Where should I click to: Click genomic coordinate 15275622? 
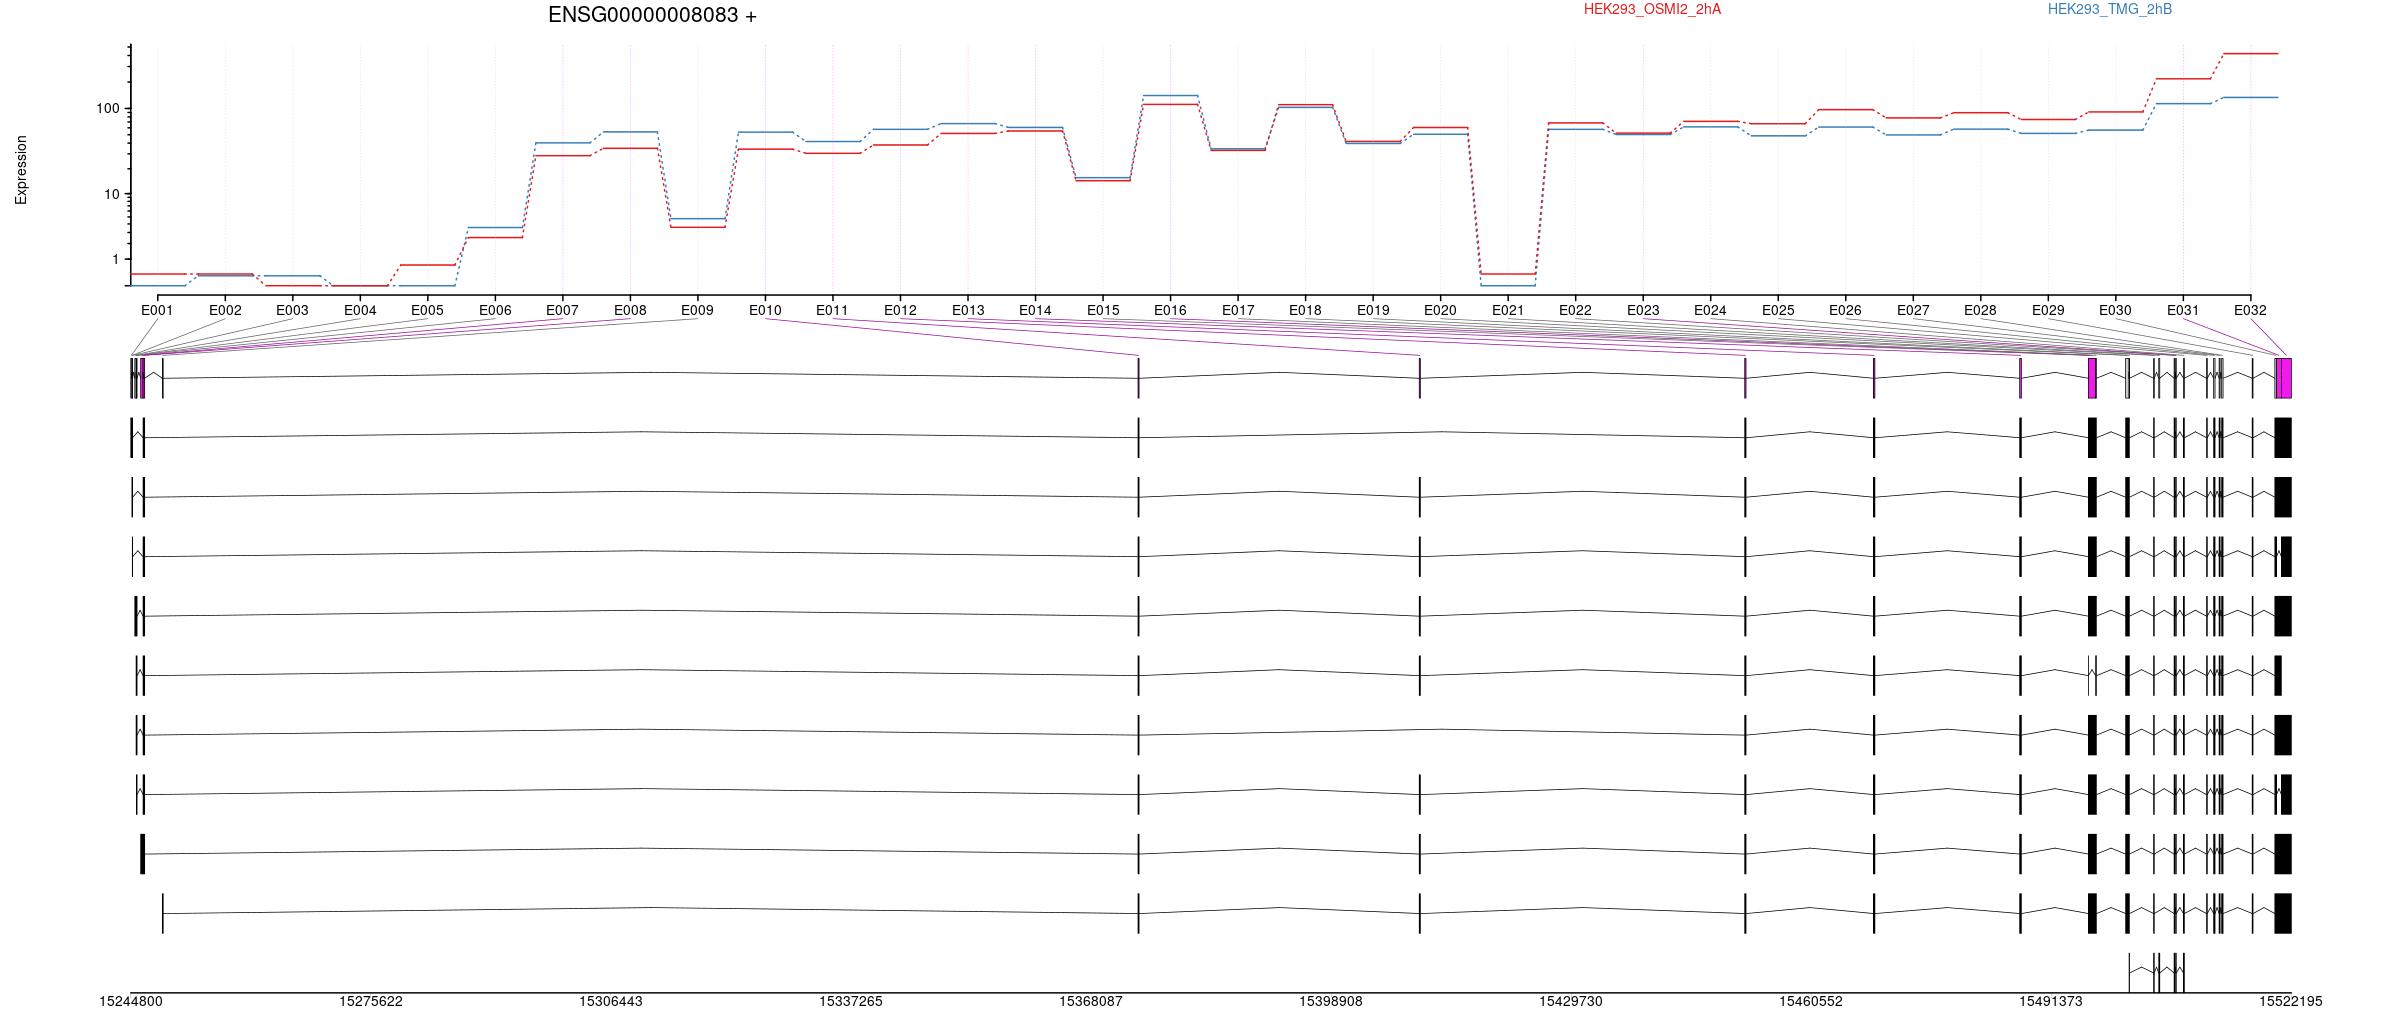371,1001
